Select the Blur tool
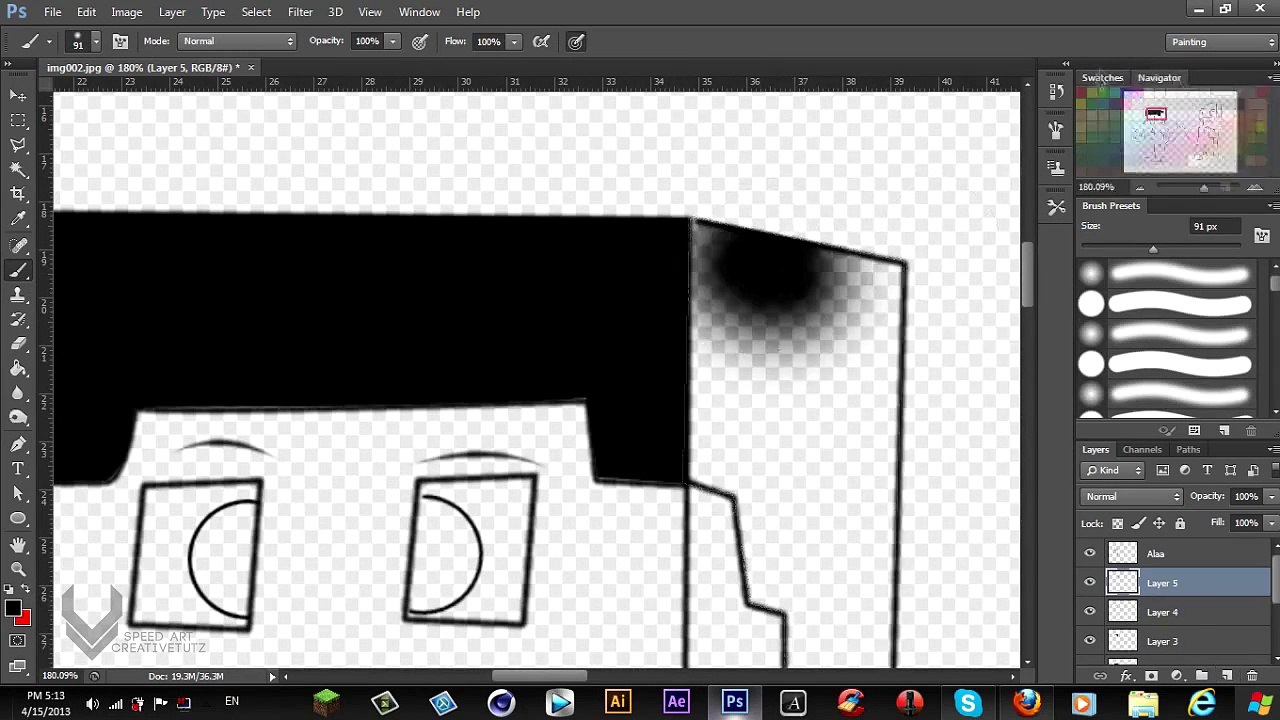 [x=18, y=394]
